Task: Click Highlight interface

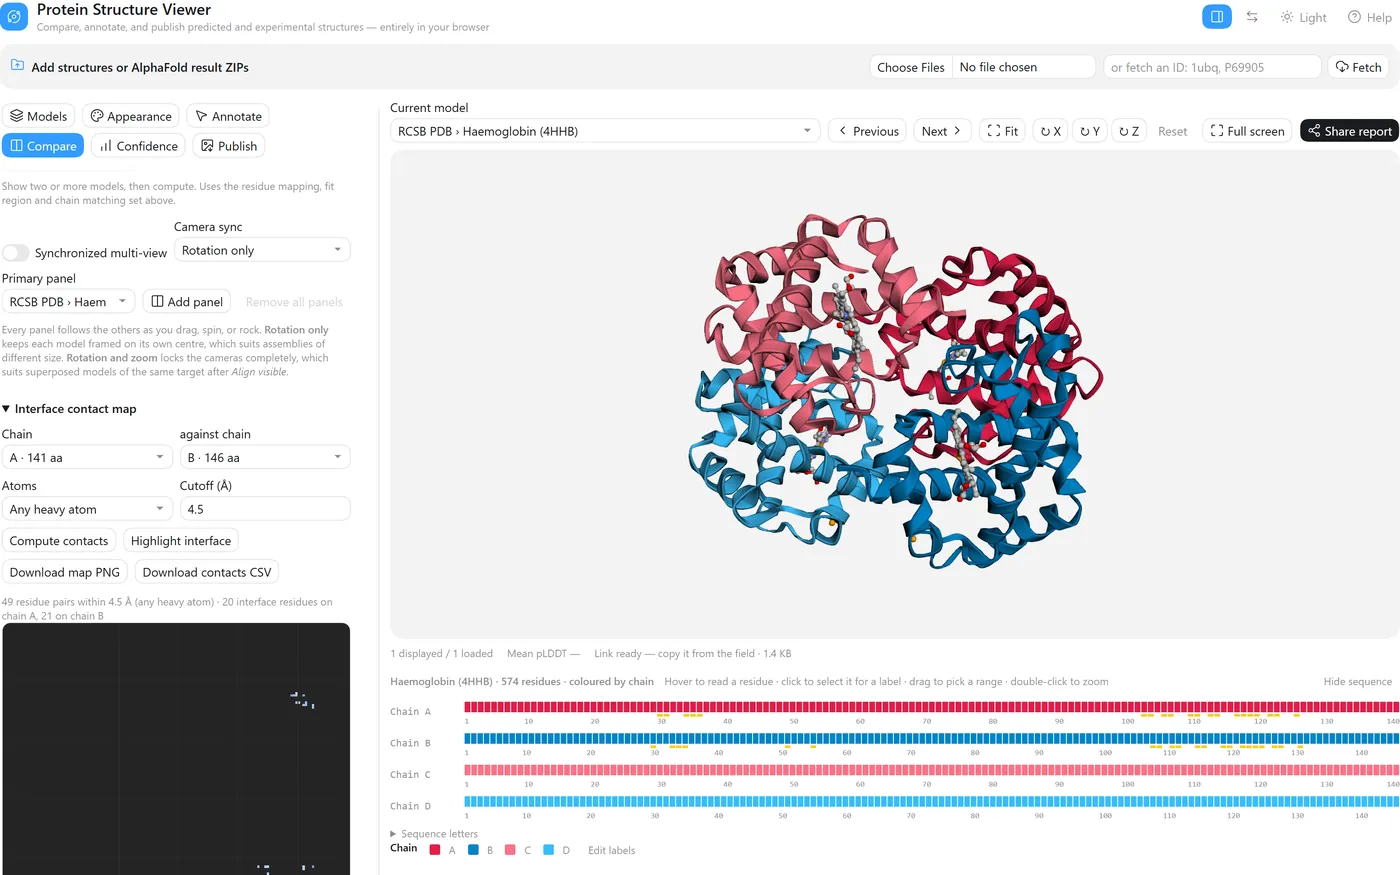Action: coord(181,541)
